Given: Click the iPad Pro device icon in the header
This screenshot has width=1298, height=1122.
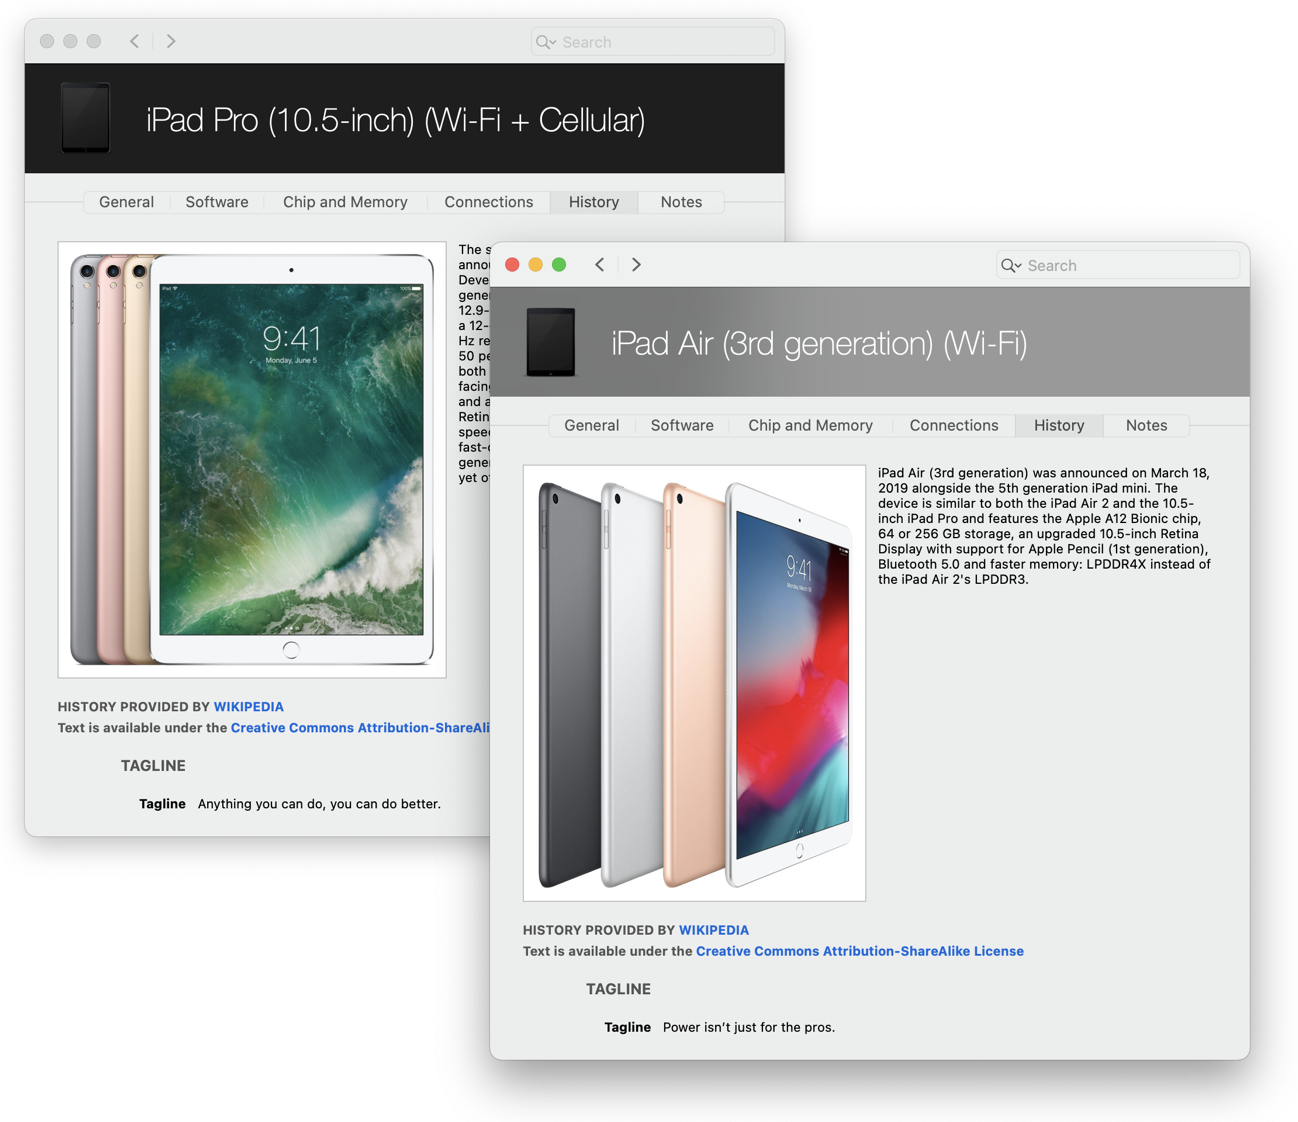Looking at the screenshot, I should pos(85,118).
